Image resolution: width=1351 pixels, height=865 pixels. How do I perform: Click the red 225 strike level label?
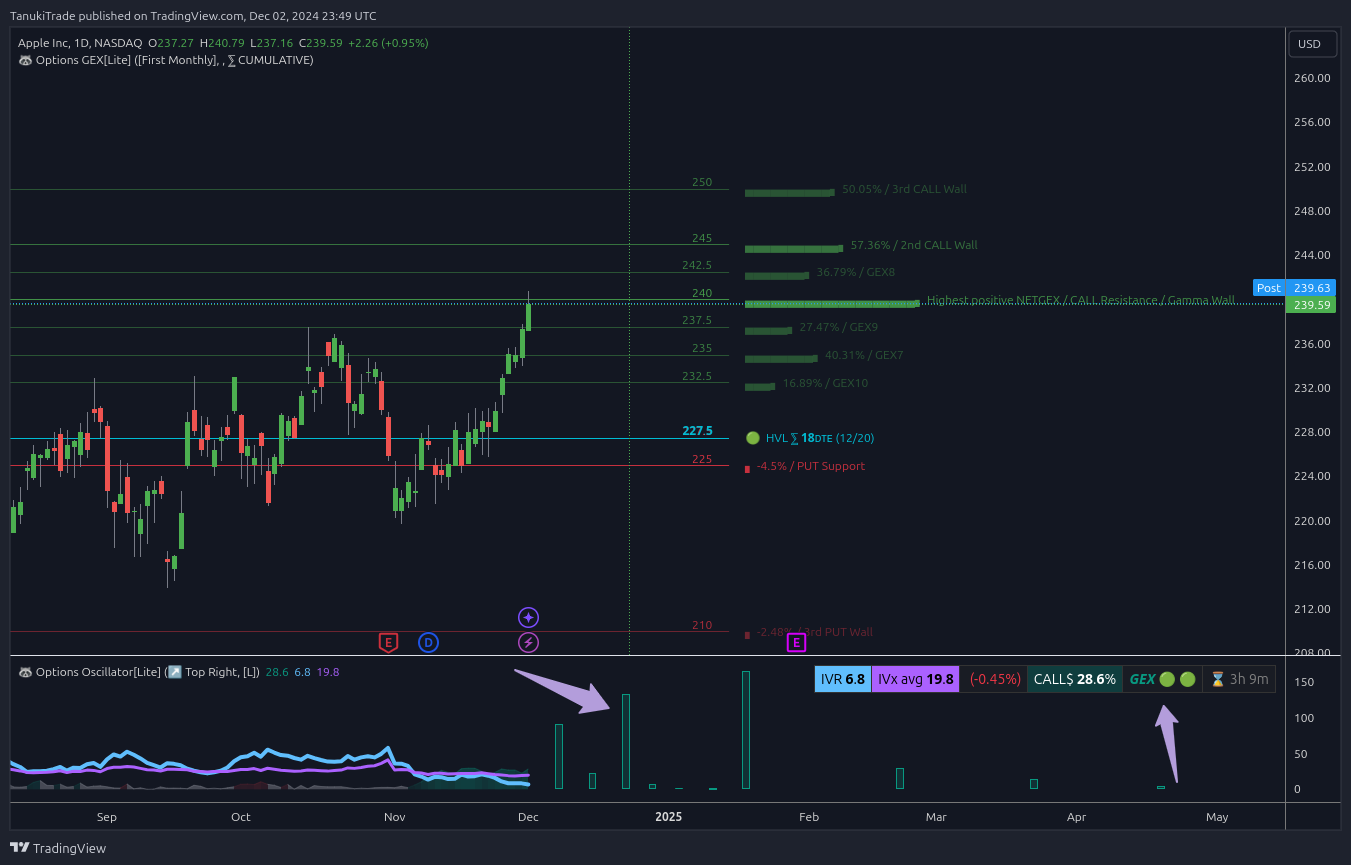tap(702, 459)
